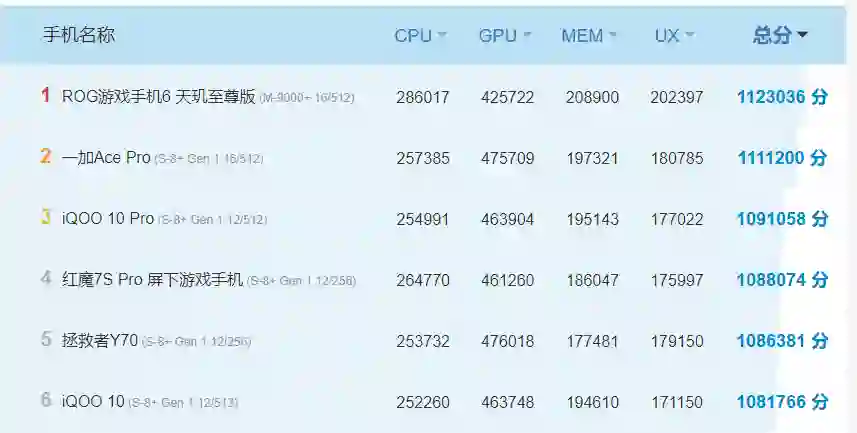Viewport: 857px width, 433px height.
Task: Click CPU score 257385
Action: click(x=423, y=159)
